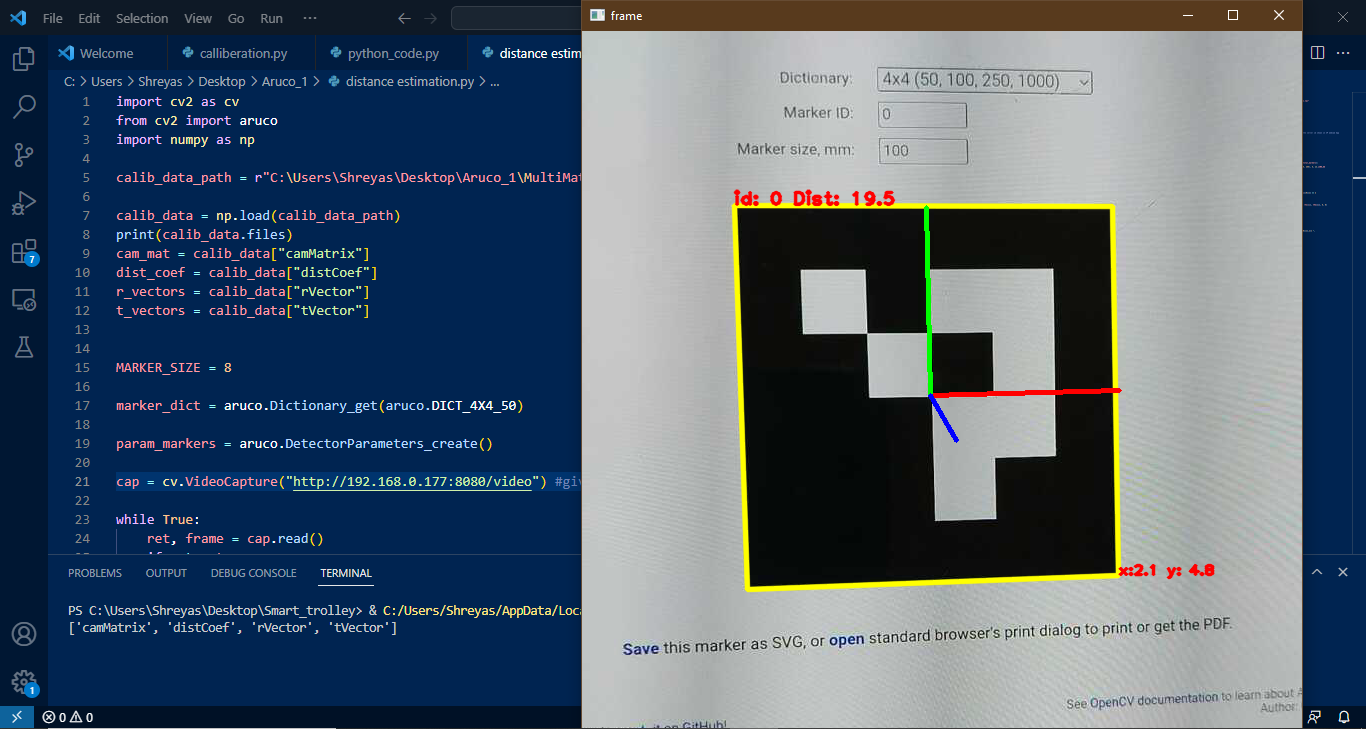Open the Explorer view in the activity bar
Viewport: 1366px width, 729px height.
click(23, 60)
